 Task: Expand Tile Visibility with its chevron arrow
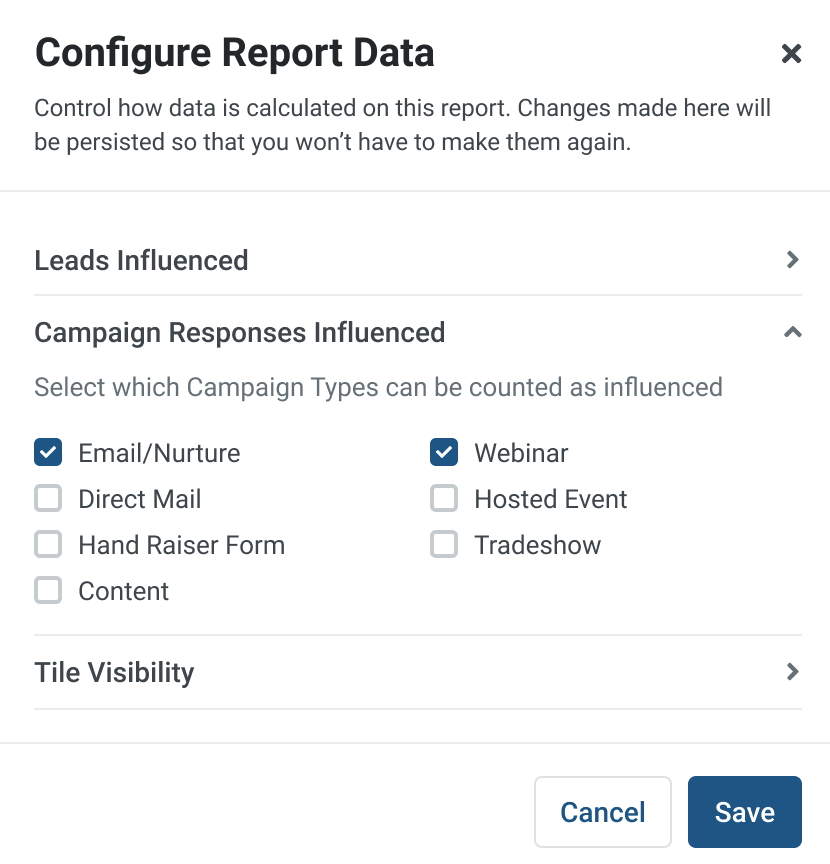(x=793, y=672)
